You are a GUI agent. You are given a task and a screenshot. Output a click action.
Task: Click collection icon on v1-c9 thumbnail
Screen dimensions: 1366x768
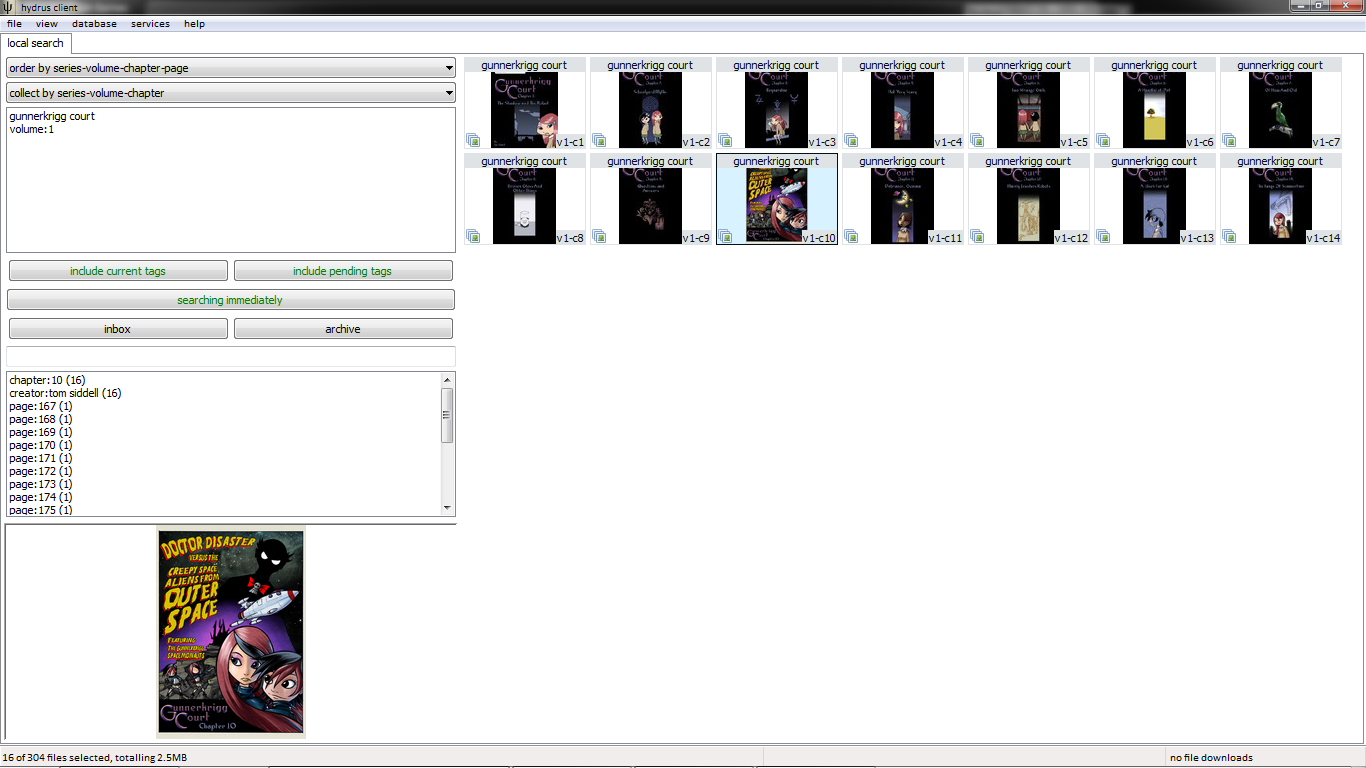[x=599, y=237]
